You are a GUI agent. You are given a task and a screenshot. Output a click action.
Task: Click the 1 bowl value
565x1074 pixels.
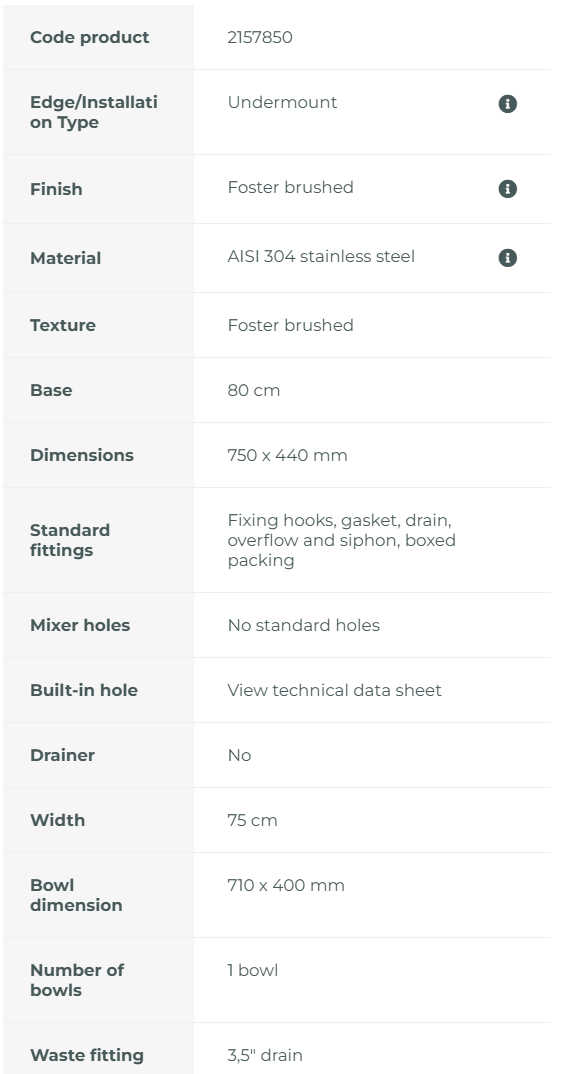pos(253,971)
